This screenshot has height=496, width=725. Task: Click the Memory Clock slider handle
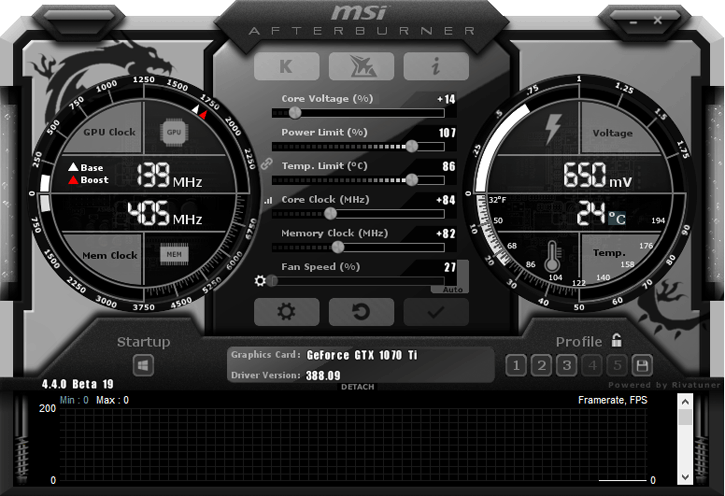[338, 247]
